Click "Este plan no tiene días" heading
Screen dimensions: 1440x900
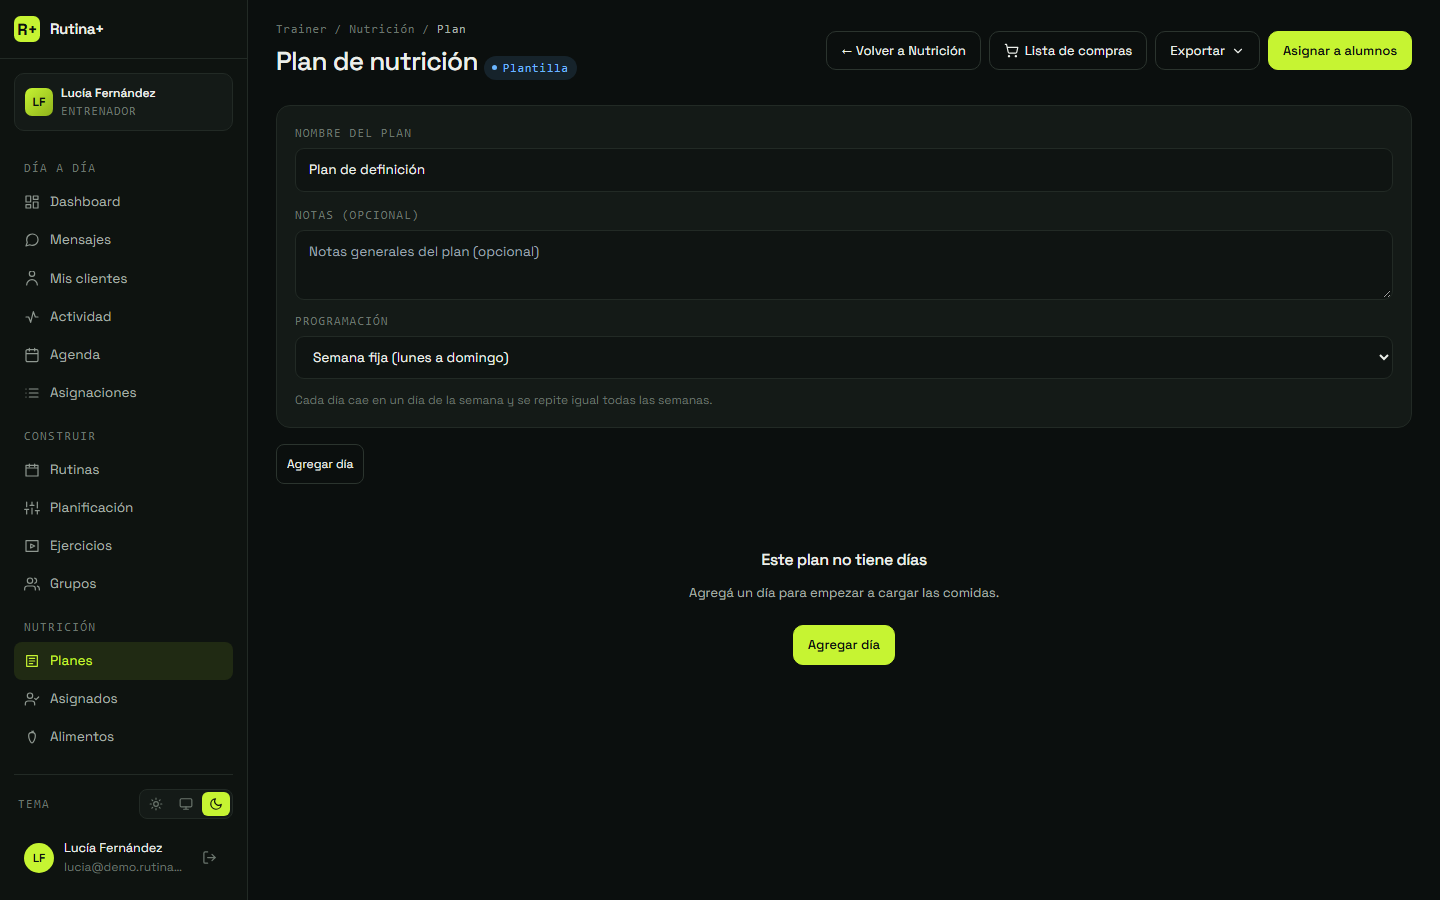pyautogui.click(x=844, y=560)
